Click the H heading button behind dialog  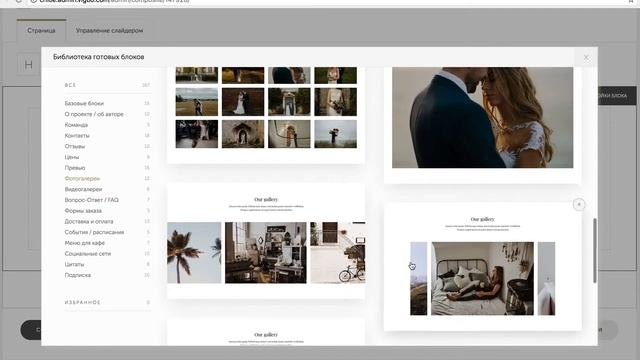pyautogui.click(x=29, y=64)
